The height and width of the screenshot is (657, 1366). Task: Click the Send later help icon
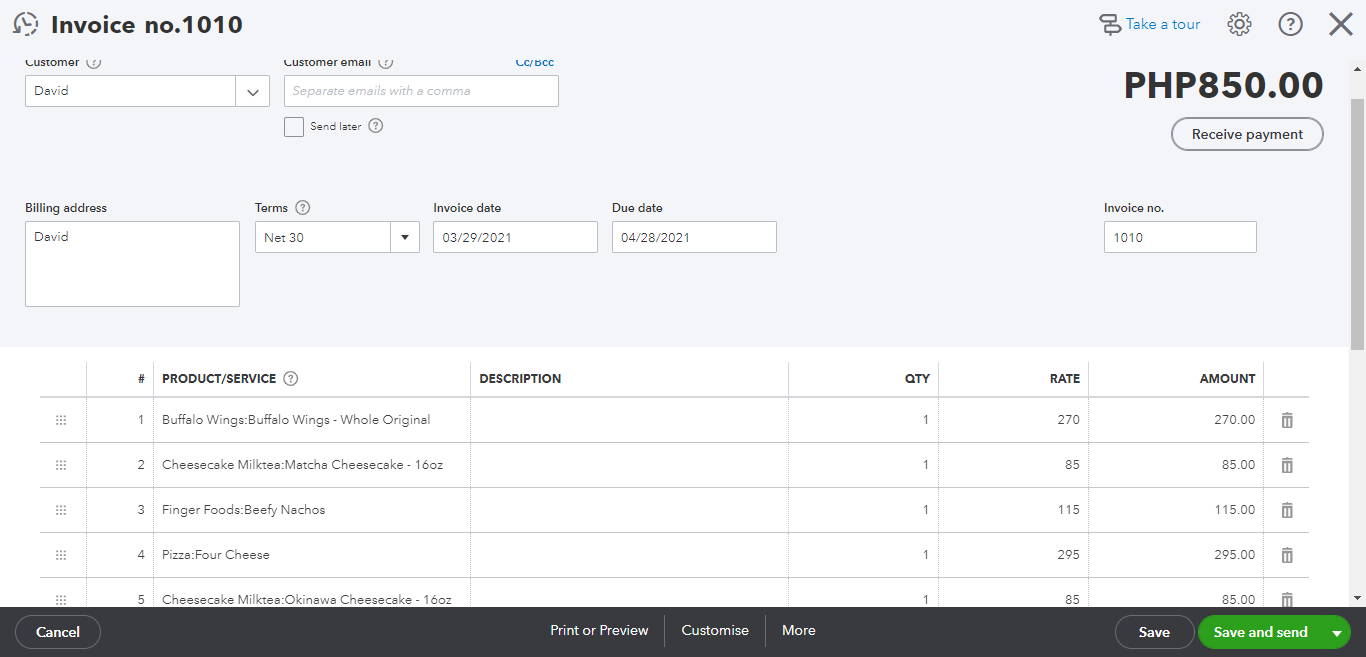tap(376, 126)
